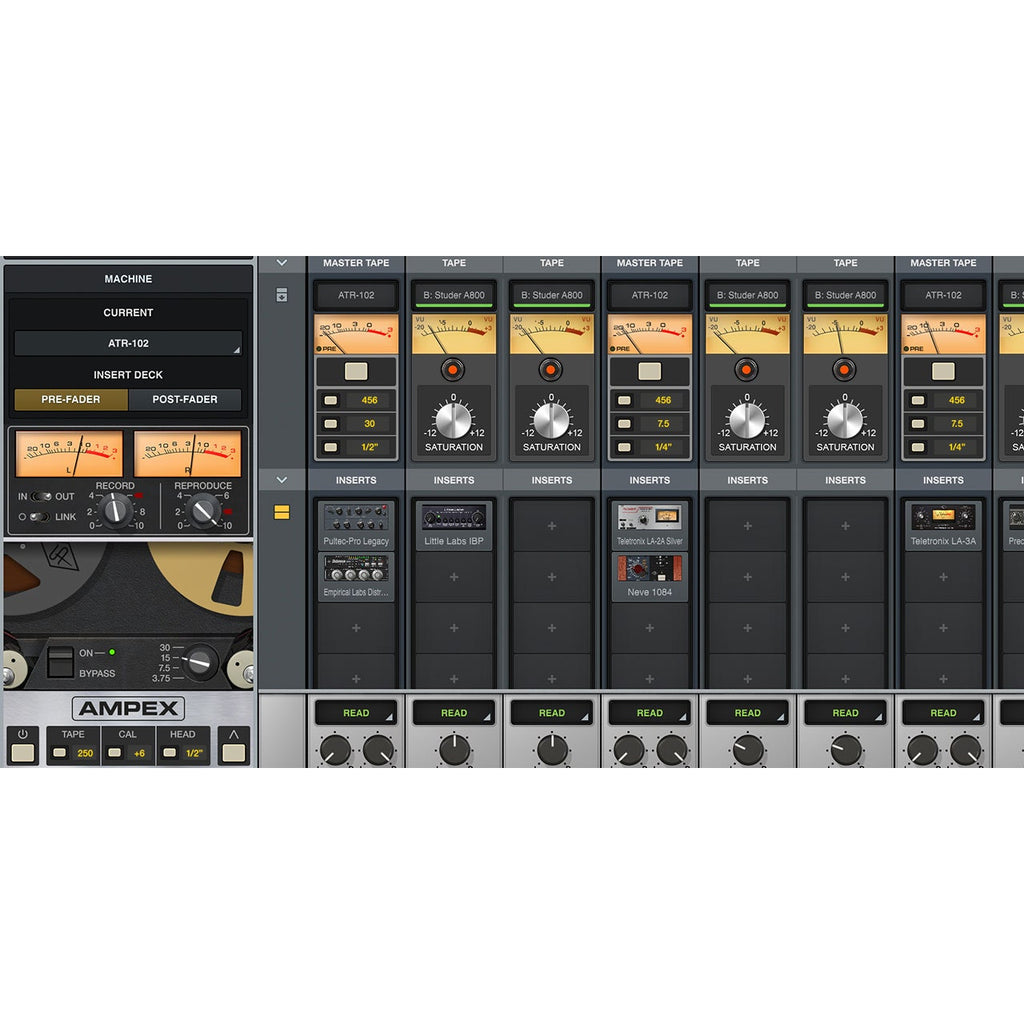Viewport: 1024px width, 1024px height.
Task: Open the Teletronix LA-2A Silver insert
Action: point(650,524)
